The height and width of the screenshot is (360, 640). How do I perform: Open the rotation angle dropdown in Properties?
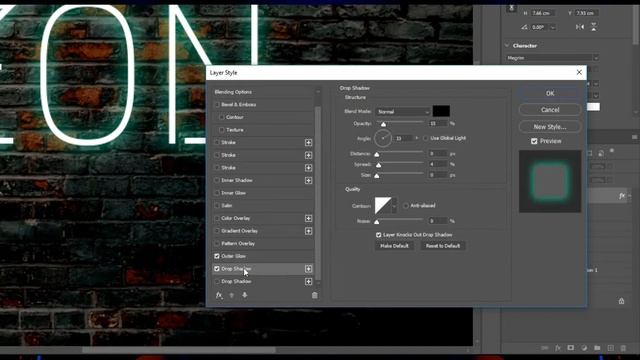click(553, 27)
